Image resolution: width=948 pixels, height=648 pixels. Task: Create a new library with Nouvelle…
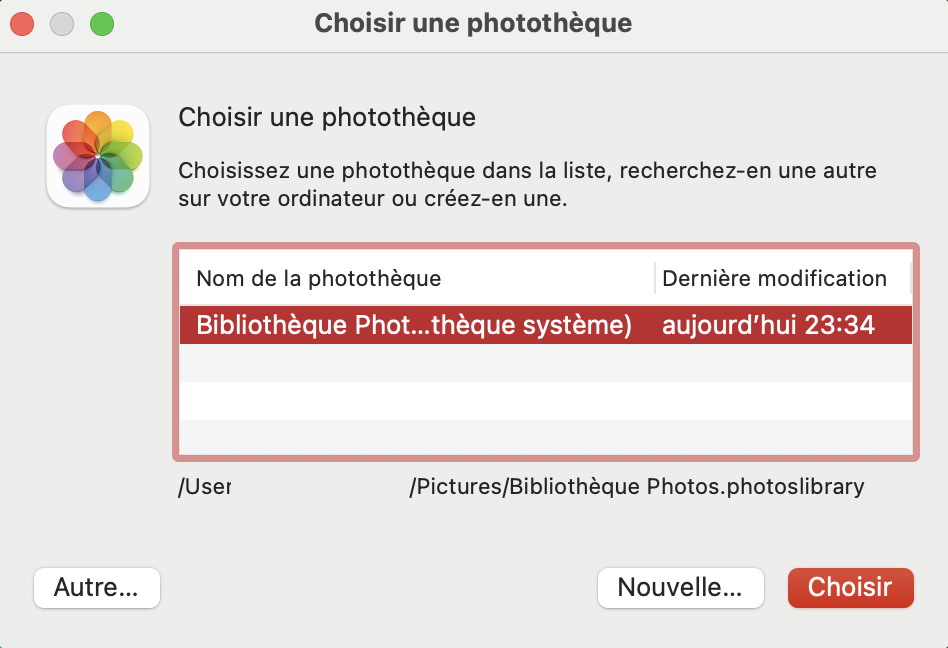click(x=680, y=587)
